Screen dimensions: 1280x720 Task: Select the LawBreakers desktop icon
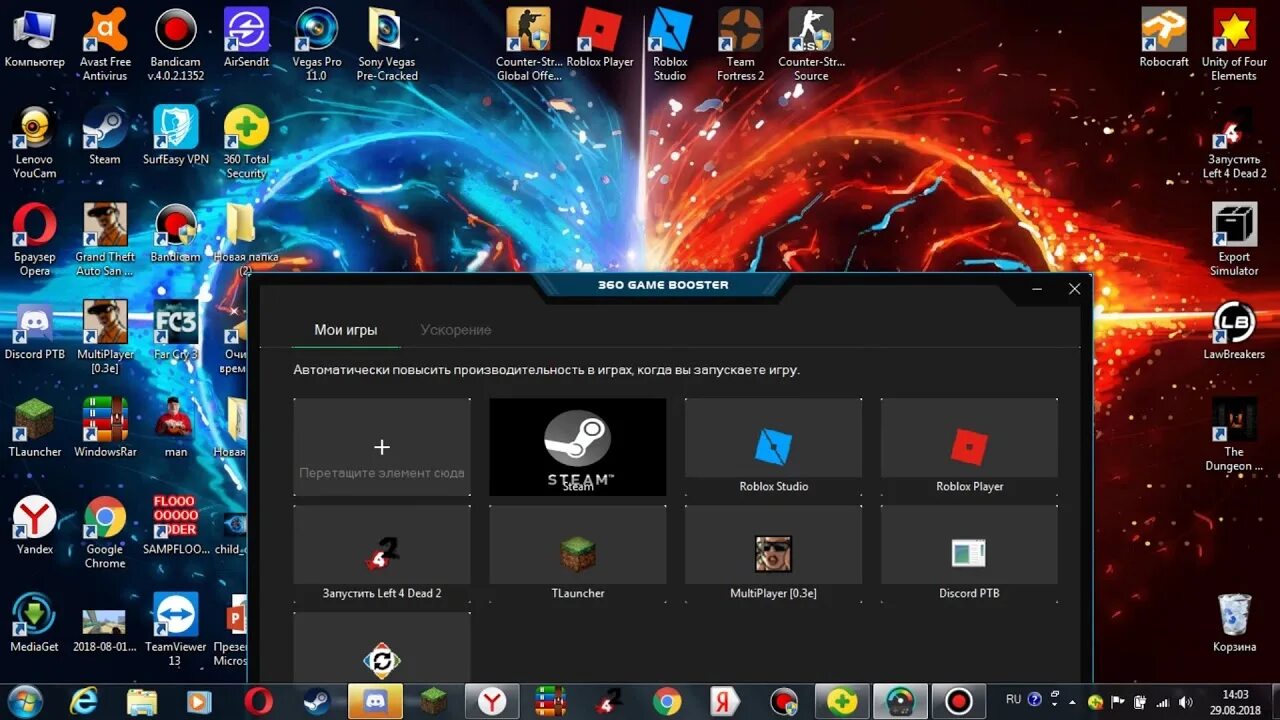[x=1234, y=330]
